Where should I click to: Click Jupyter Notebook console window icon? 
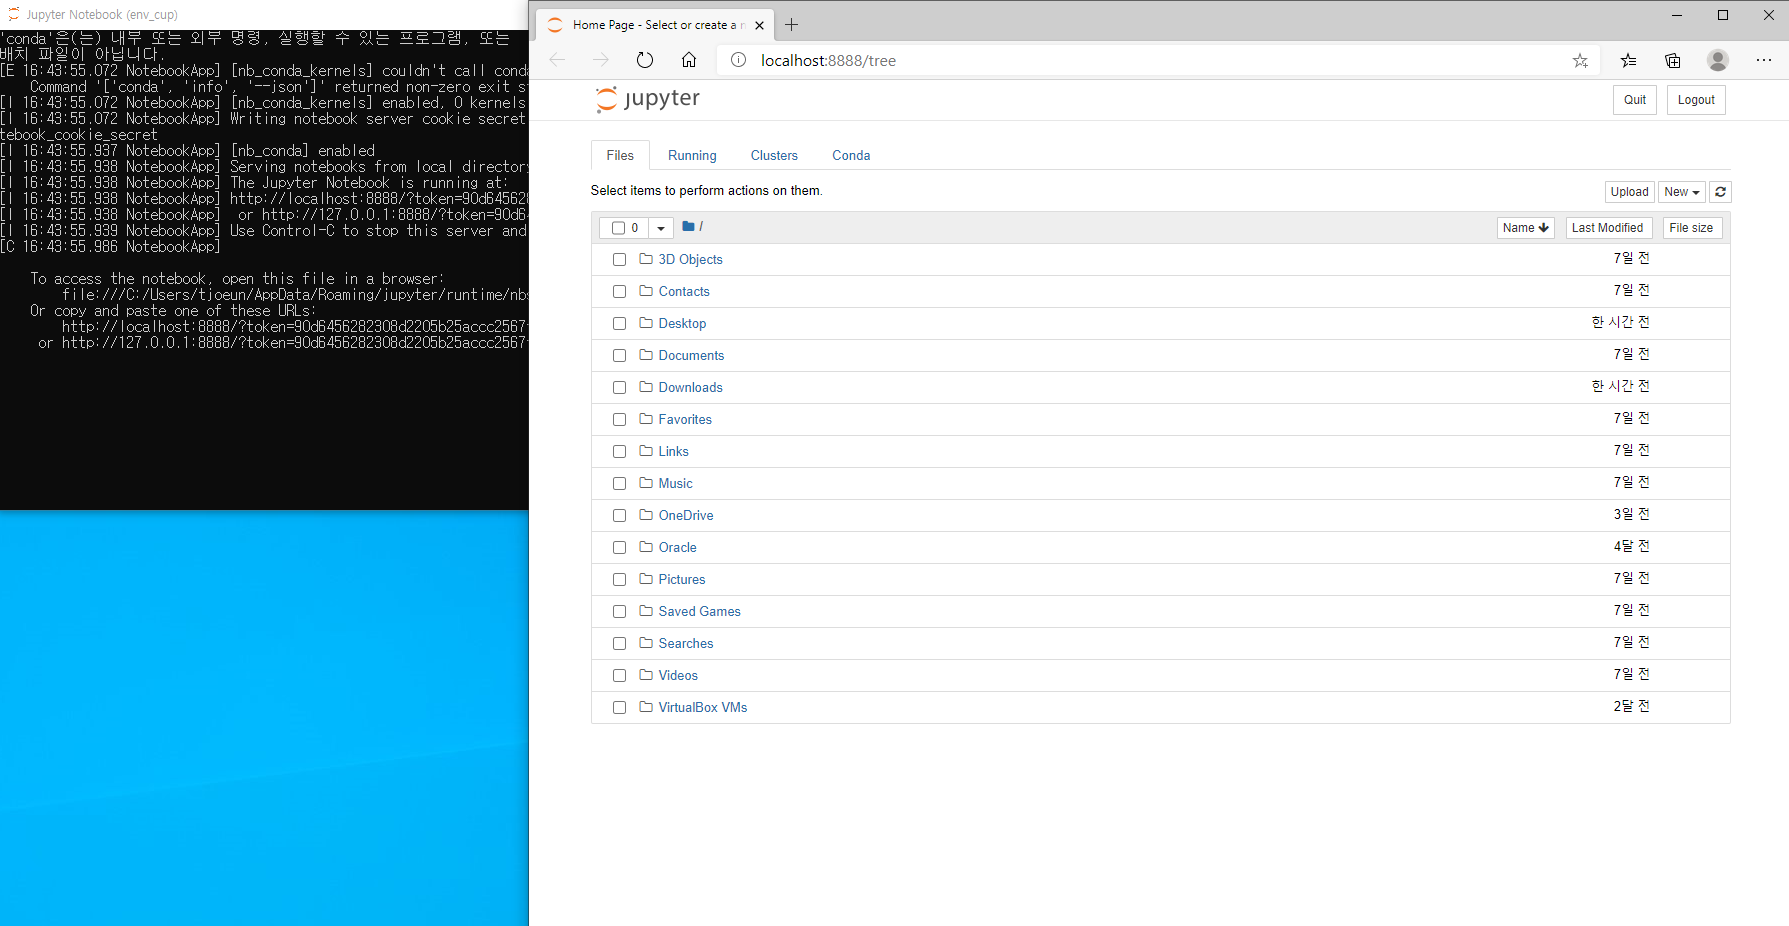click(x=13, y=14)
